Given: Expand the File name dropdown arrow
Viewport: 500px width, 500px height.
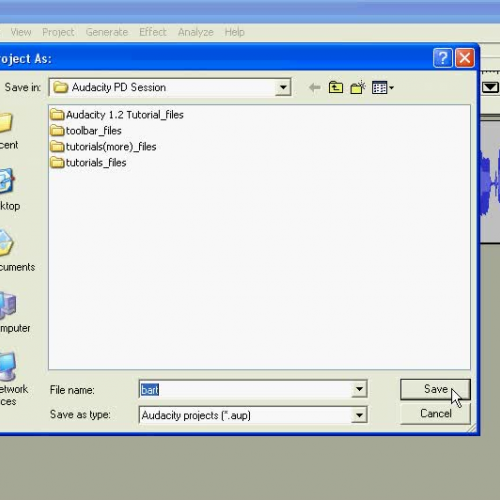Looking at the screenshot, I should coord(359,389).
